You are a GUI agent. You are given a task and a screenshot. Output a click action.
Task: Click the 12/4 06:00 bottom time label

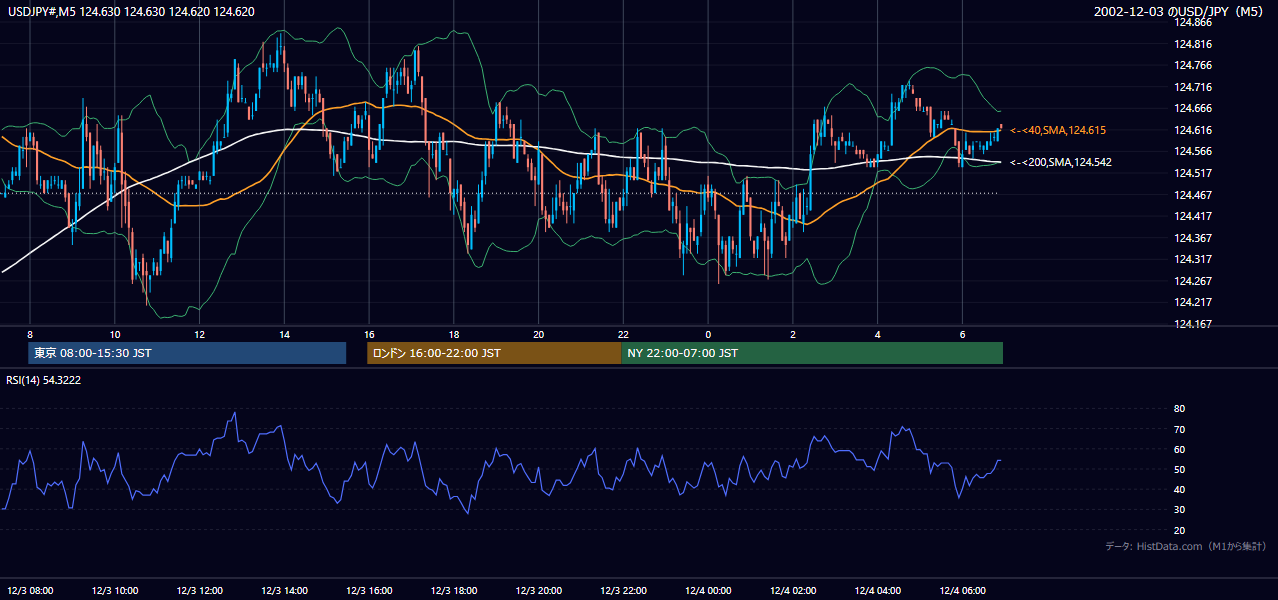[962, 590]
